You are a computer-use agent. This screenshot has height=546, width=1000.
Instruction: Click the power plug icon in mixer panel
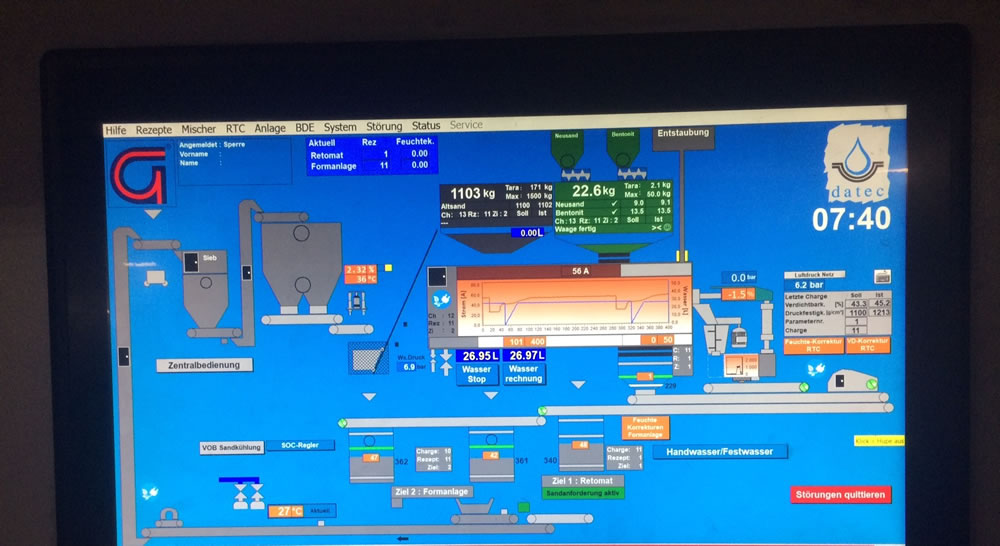(442, 300)
